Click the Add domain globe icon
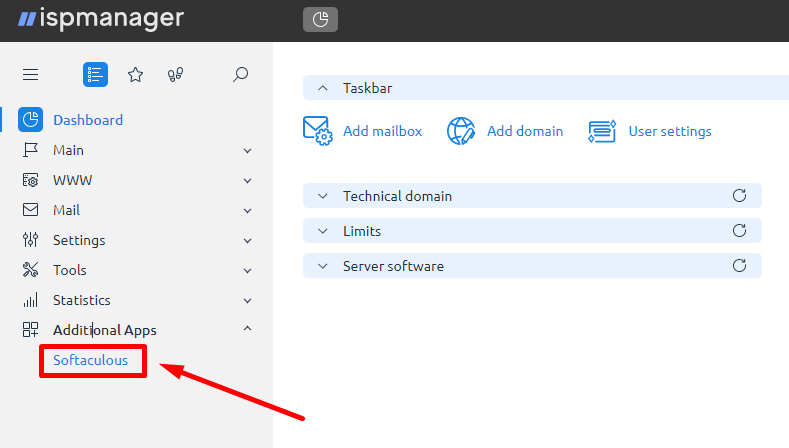The image size is (789, 448). click(461, 131)
